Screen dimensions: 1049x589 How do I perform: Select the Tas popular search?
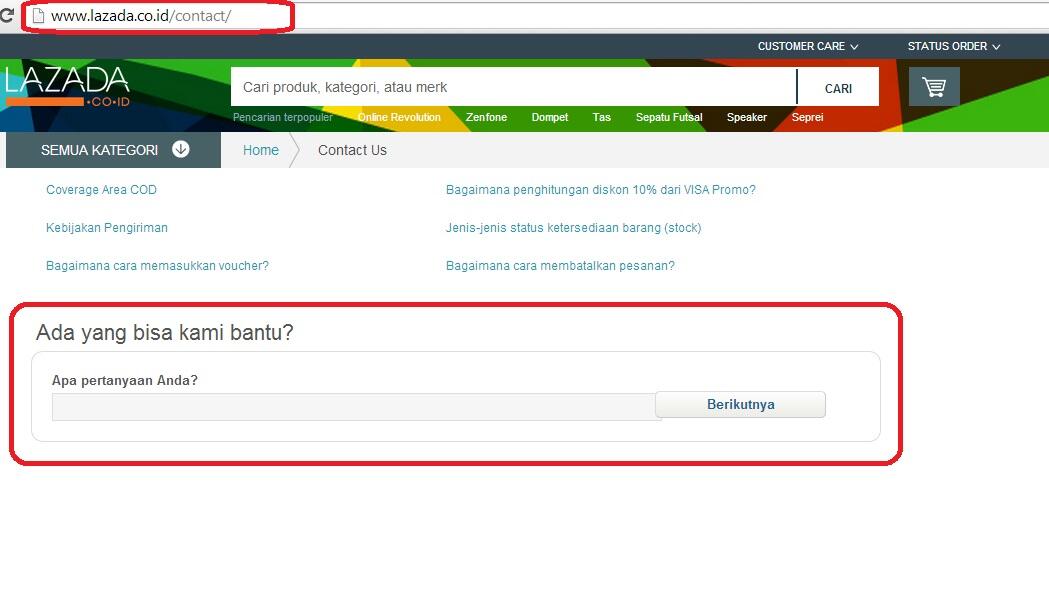pos(601,117)
